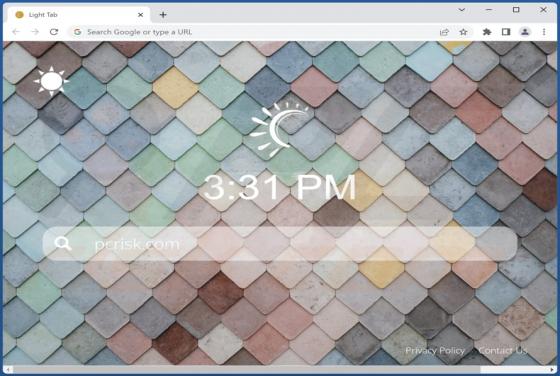Click the sun icon at top left of page
Viewport: 560px width, 376px height.
[51, 81]
